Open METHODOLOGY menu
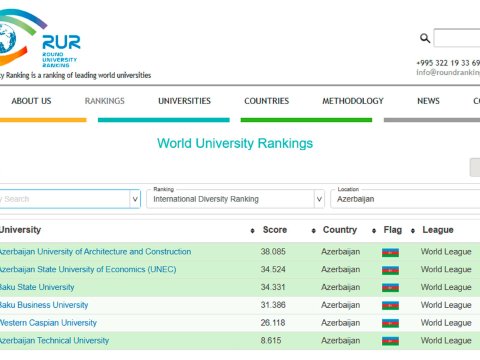This screenshot has width=480, height=360. [x=353, y=101]
